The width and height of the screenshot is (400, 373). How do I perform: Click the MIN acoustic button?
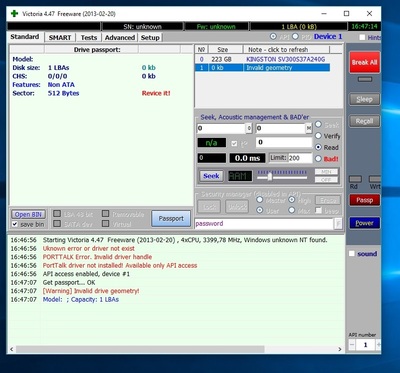click(326, 172)
